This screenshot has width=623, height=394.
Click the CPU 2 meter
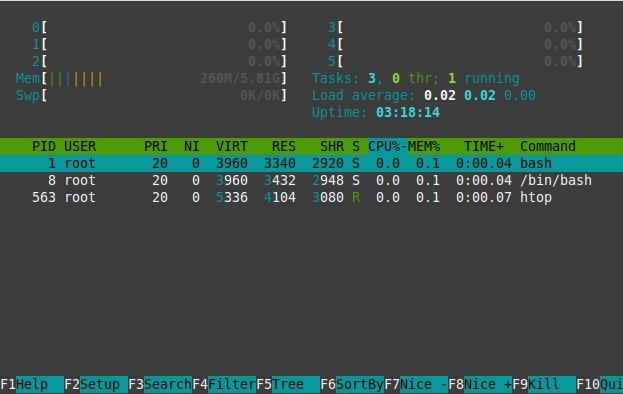coord(159,61)
